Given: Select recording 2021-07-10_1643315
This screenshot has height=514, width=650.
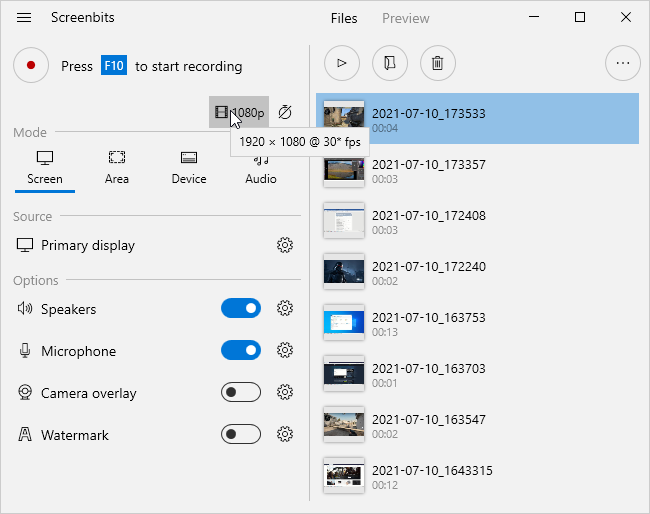Looking at the screenshot, I should (478, 475).
